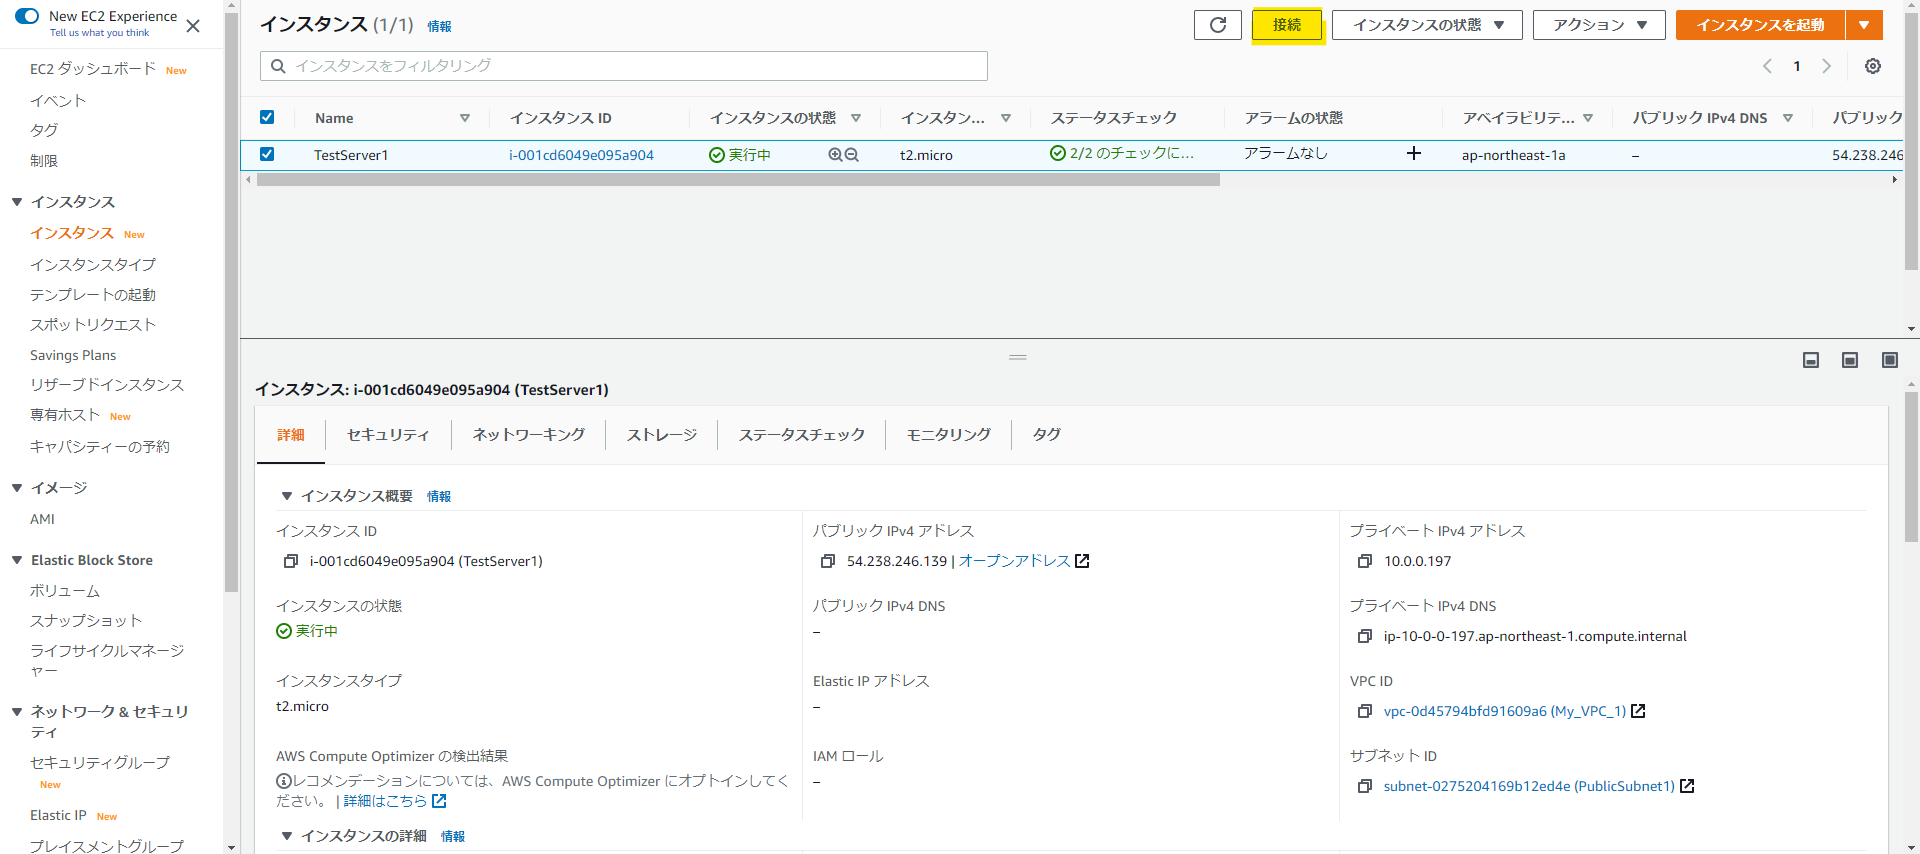
Task: Copy private IPv4 address icon
Action: pos(1365,561)
